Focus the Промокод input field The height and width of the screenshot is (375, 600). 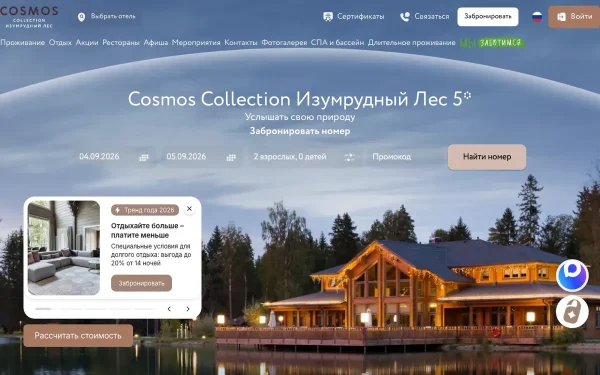[404, 157]
